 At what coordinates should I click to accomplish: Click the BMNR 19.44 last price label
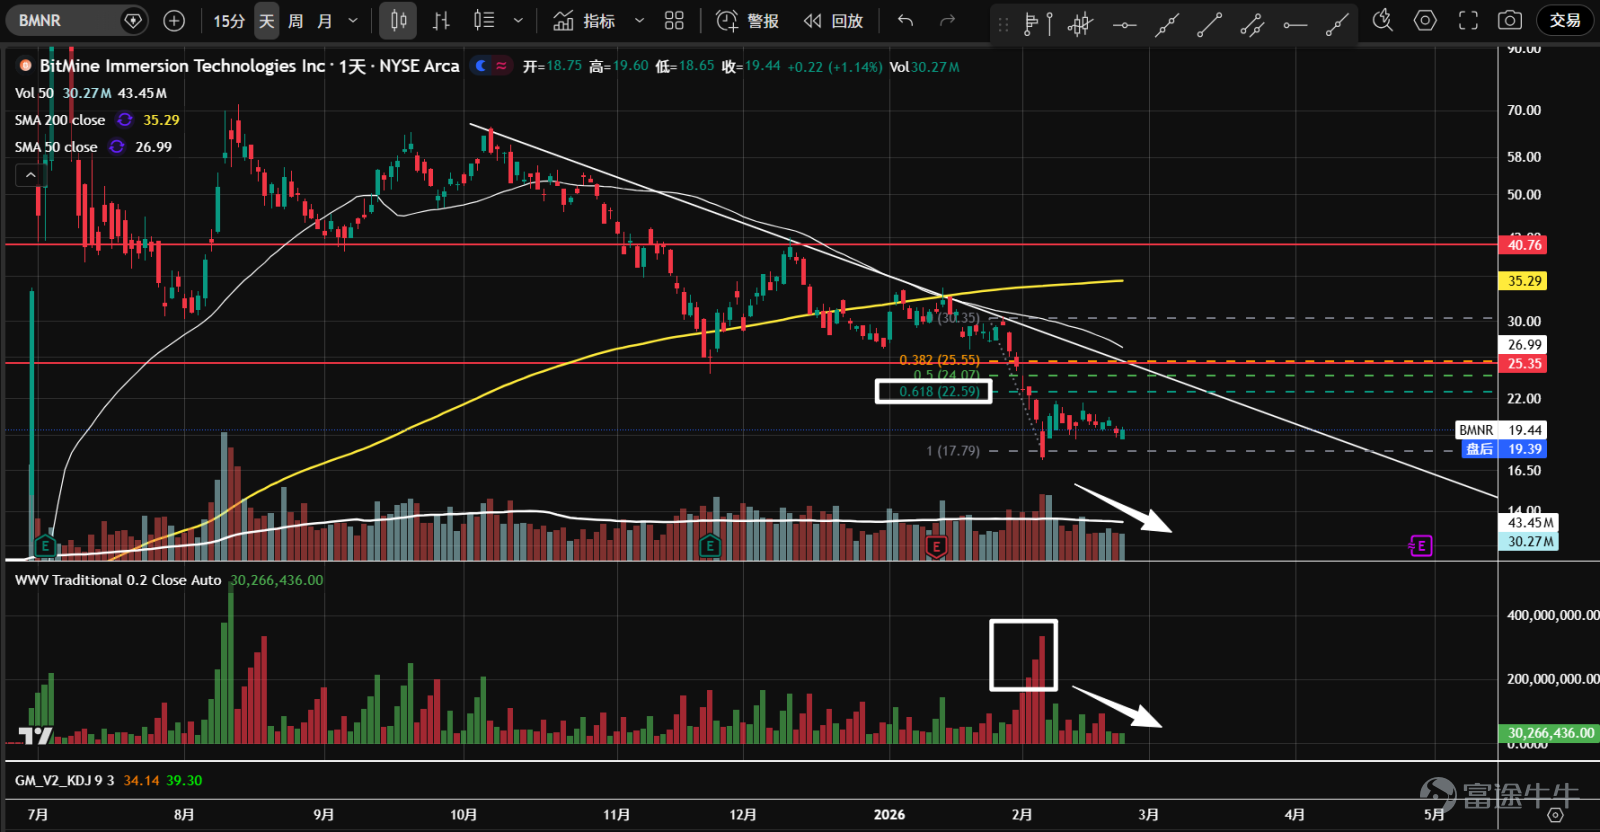[1502, 430]
